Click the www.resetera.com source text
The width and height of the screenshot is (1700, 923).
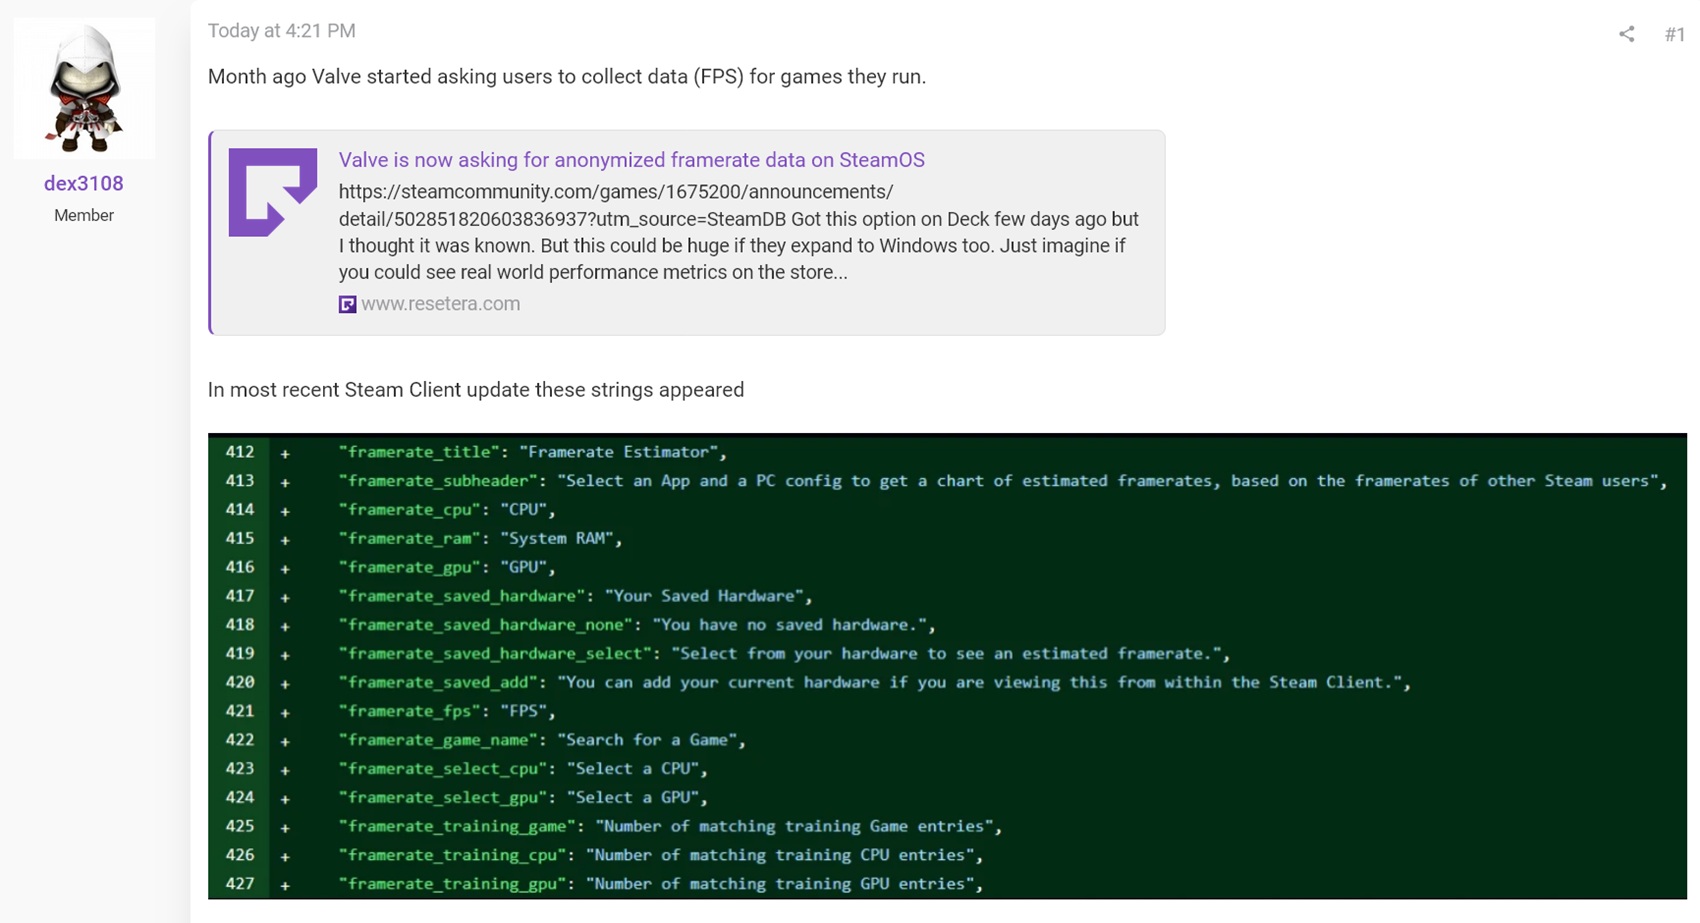[440, 304]
